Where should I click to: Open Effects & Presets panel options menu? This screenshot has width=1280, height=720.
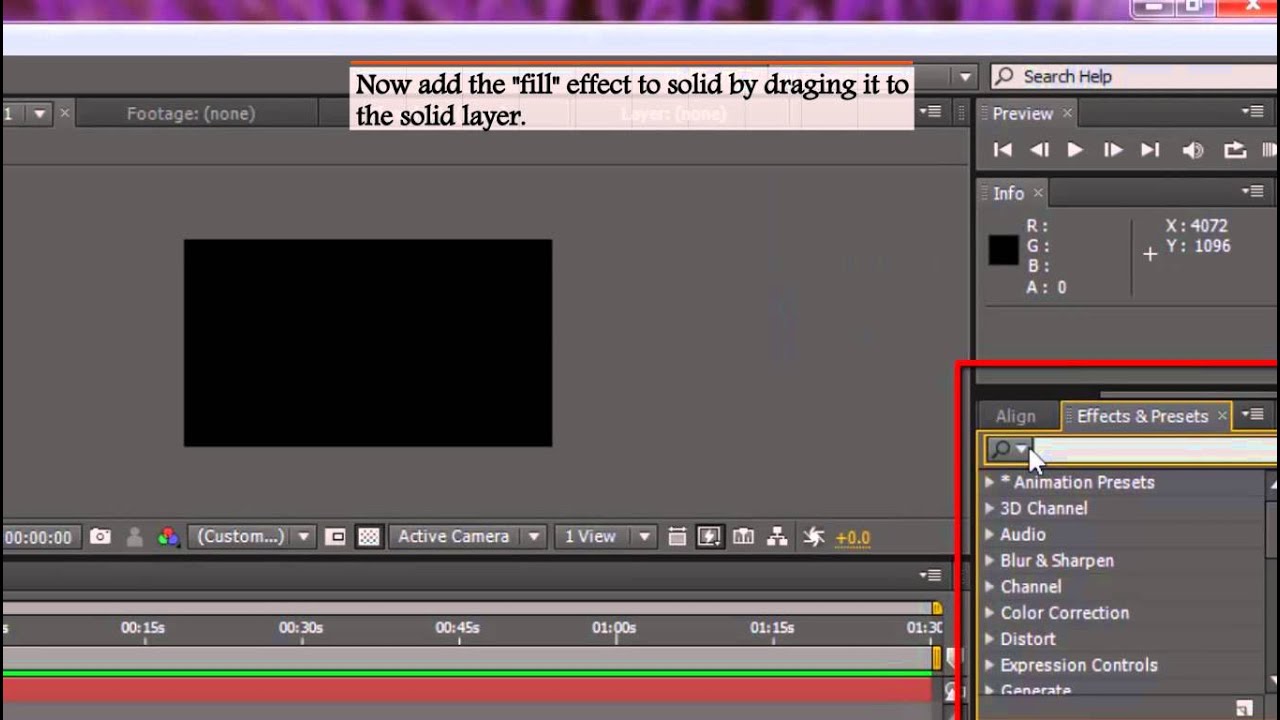[1252, 414]
